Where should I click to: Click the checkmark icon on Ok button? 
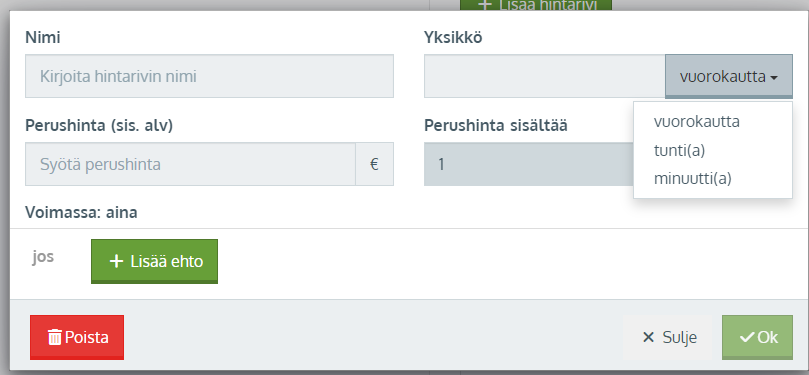click(747, 337)
